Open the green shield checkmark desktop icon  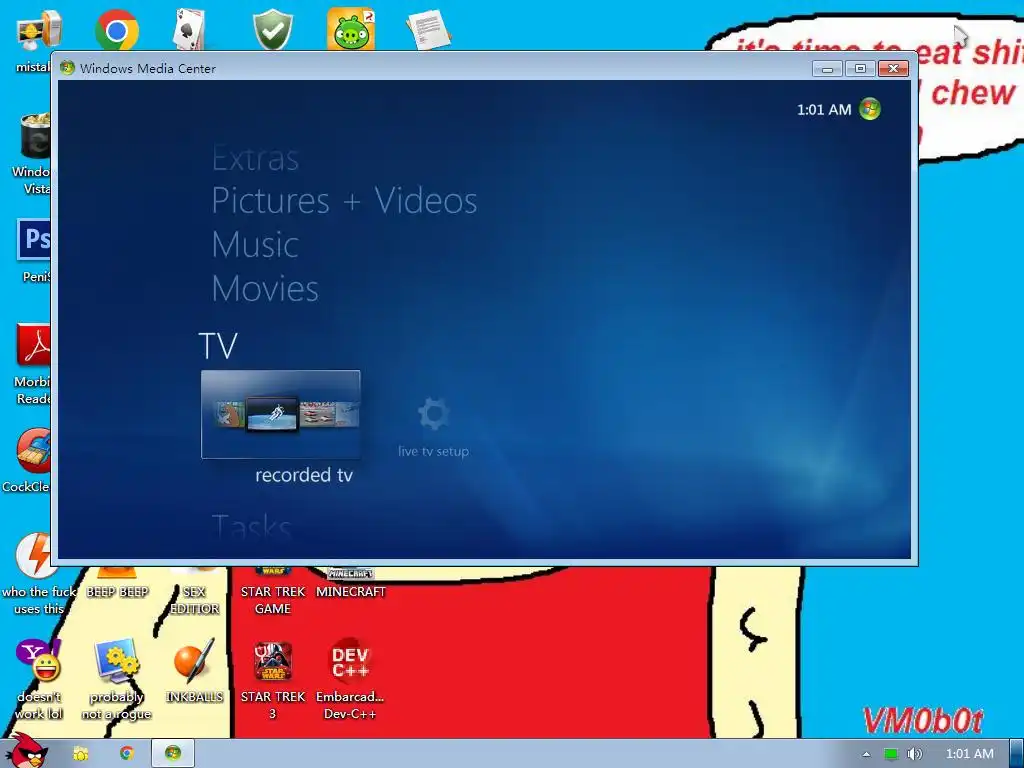click(272, 30)
